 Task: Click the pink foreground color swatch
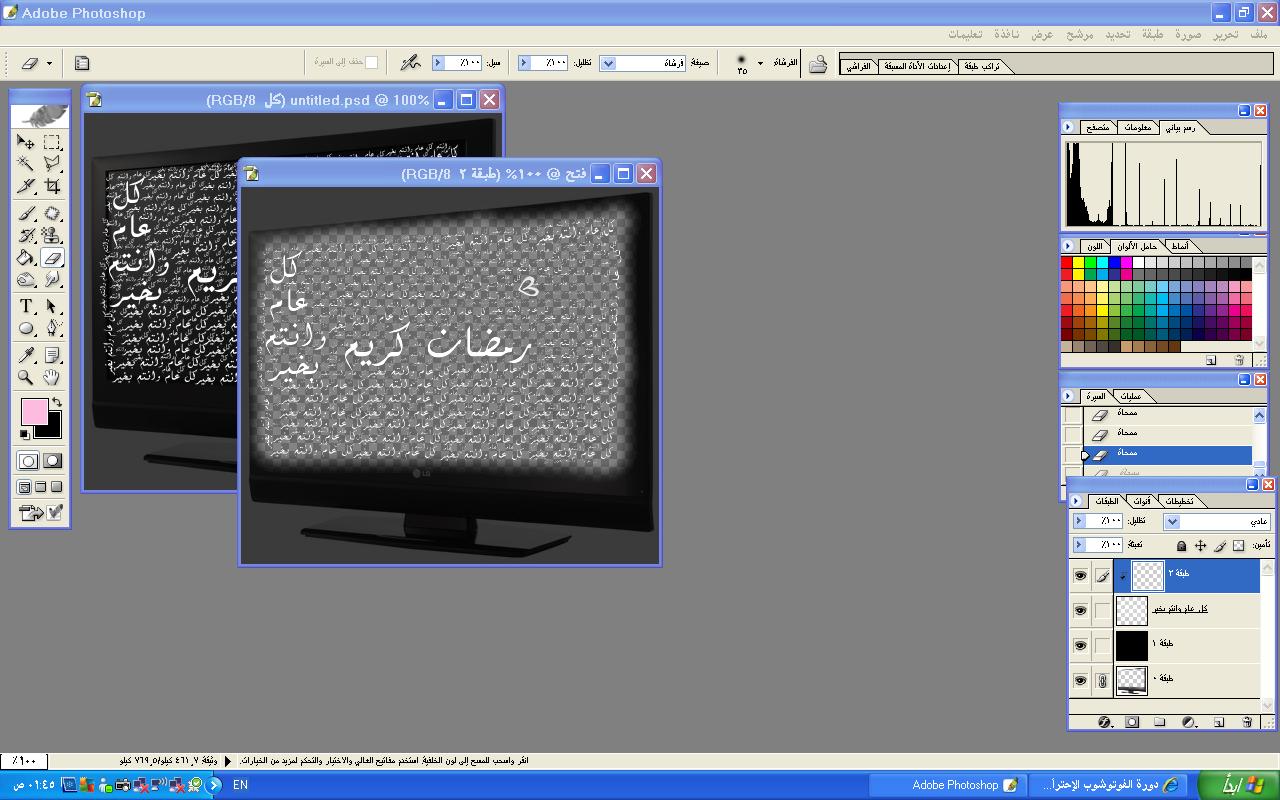pyautogui.click(x=34, y=411)
